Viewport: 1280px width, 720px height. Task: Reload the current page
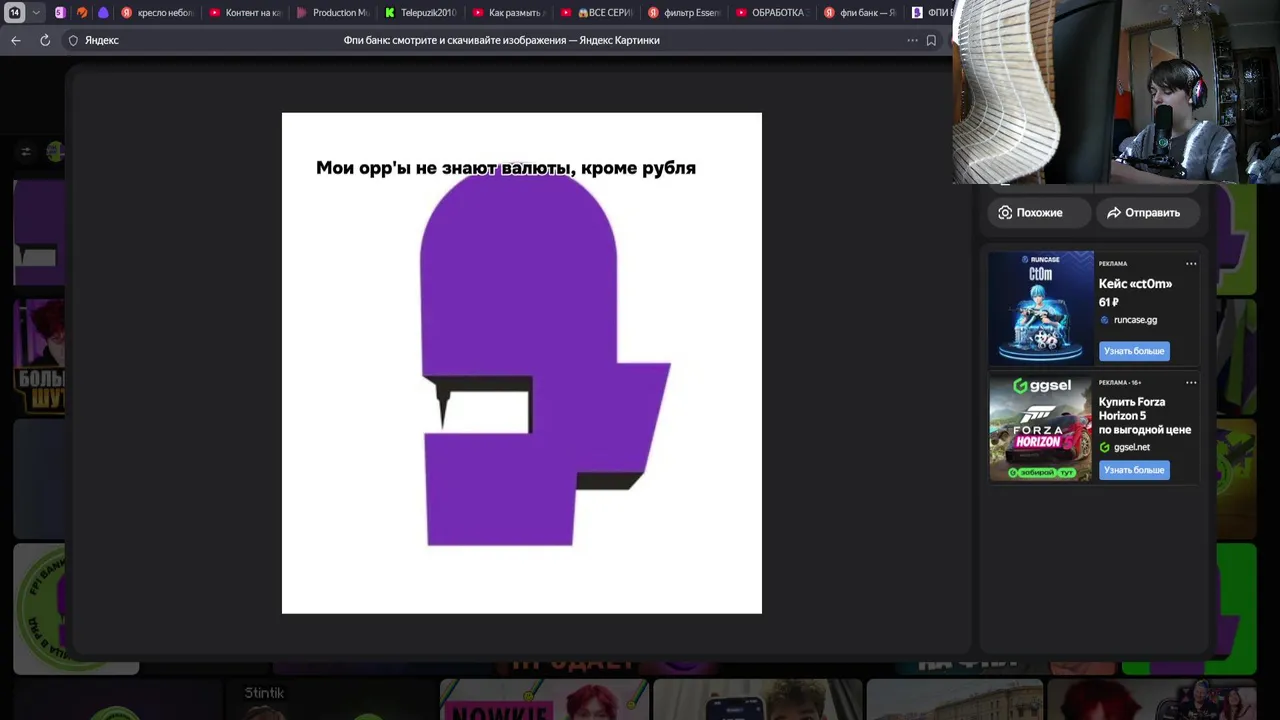(x=45, y=40)
